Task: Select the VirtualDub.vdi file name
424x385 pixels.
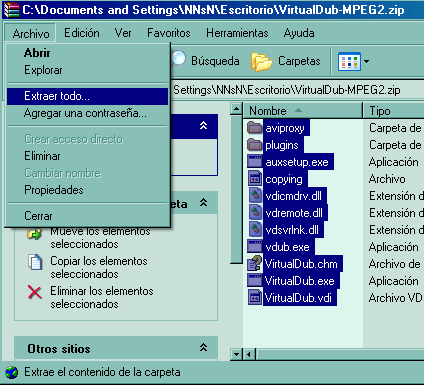Action: [299, 298]
